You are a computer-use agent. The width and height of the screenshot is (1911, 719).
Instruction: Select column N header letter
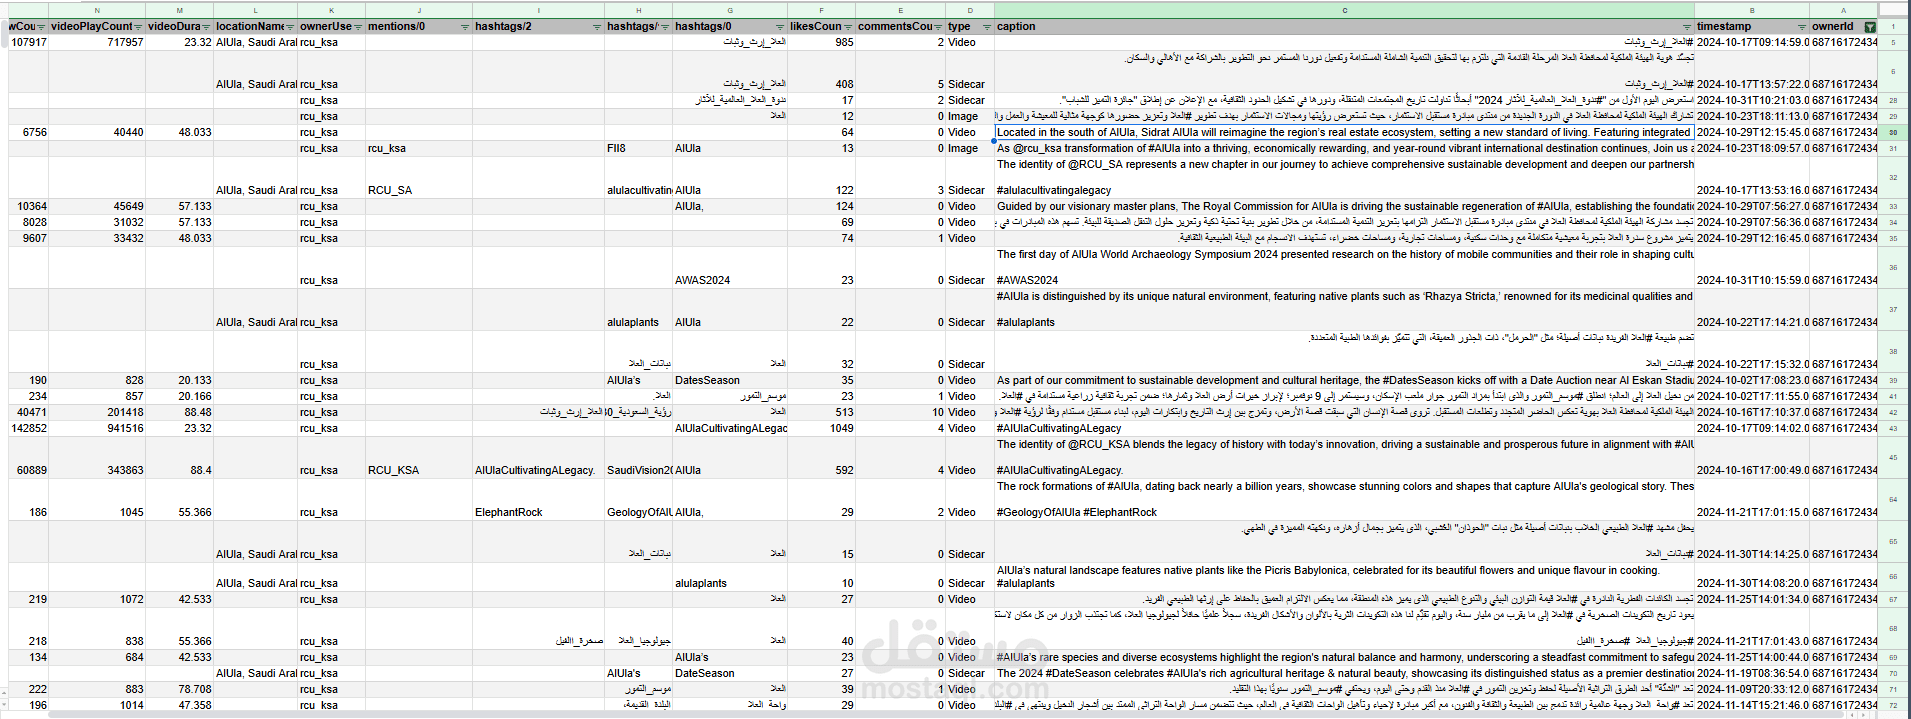[97, 11]
